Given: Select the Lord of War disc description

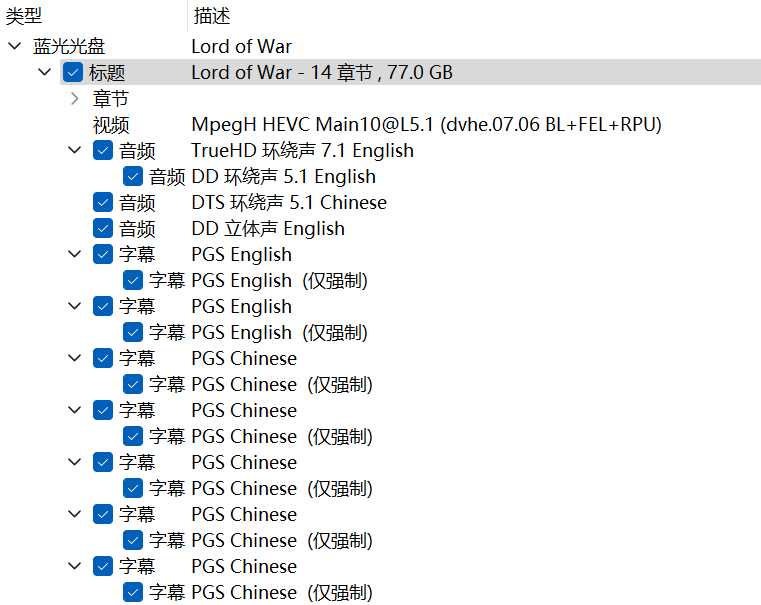Looking at the screenshot, I should point(241,46).
